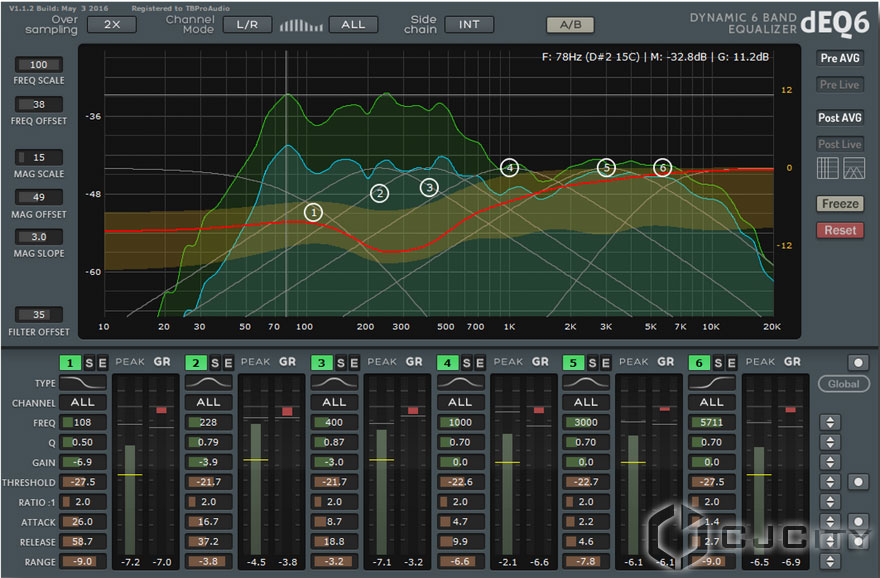Click band 2 threshold field showing -21.7
The width and height of the screenshot is (880, 578).
208,482
